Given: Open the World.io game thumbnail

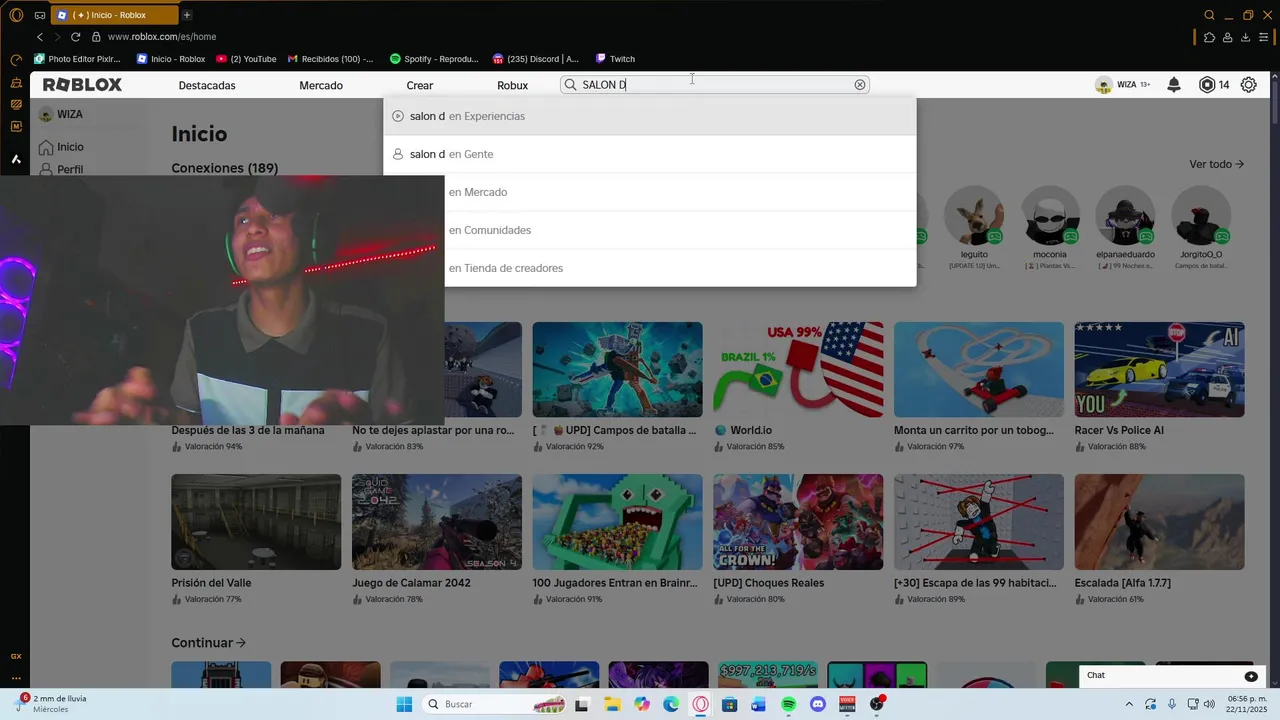Looking at the screenshot, I should pos(798,369).
